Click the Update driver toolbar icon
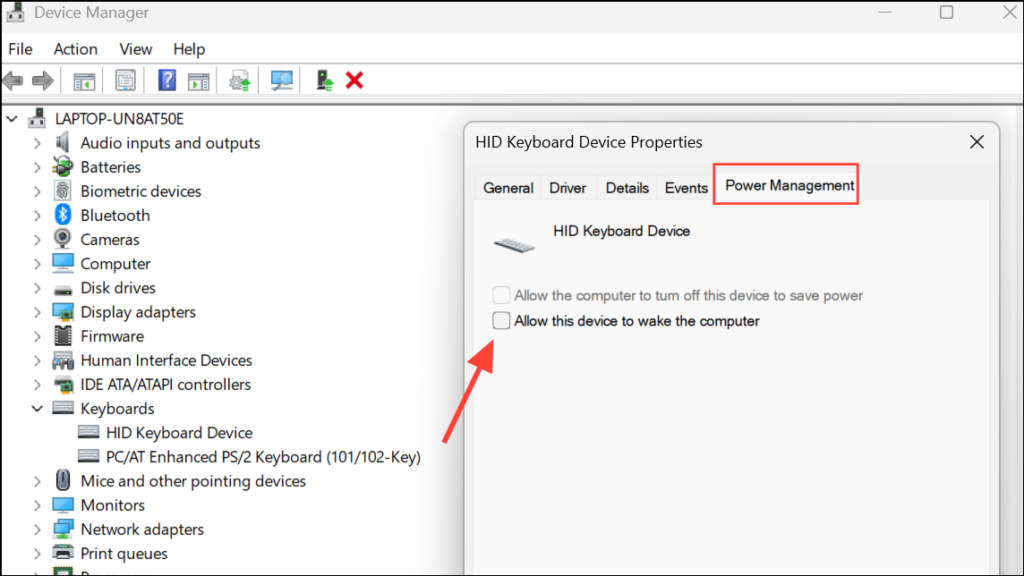 240,81
